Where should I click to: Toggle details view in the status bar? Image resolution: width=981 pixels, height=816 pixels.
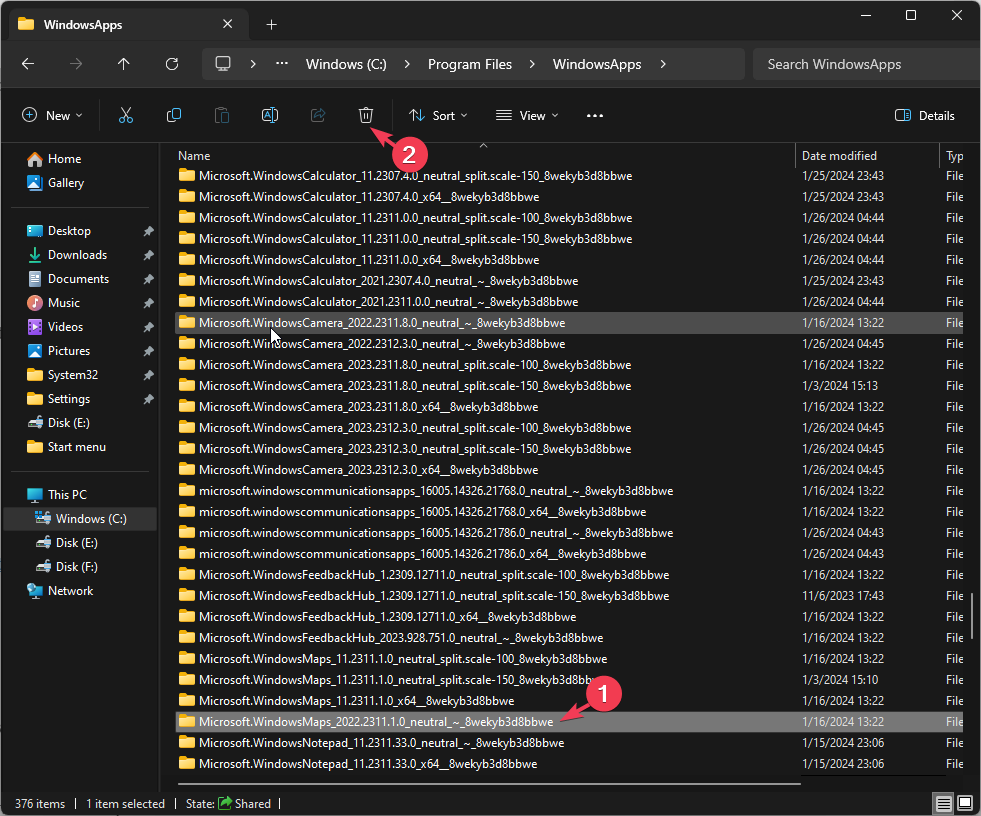(943, 803)
